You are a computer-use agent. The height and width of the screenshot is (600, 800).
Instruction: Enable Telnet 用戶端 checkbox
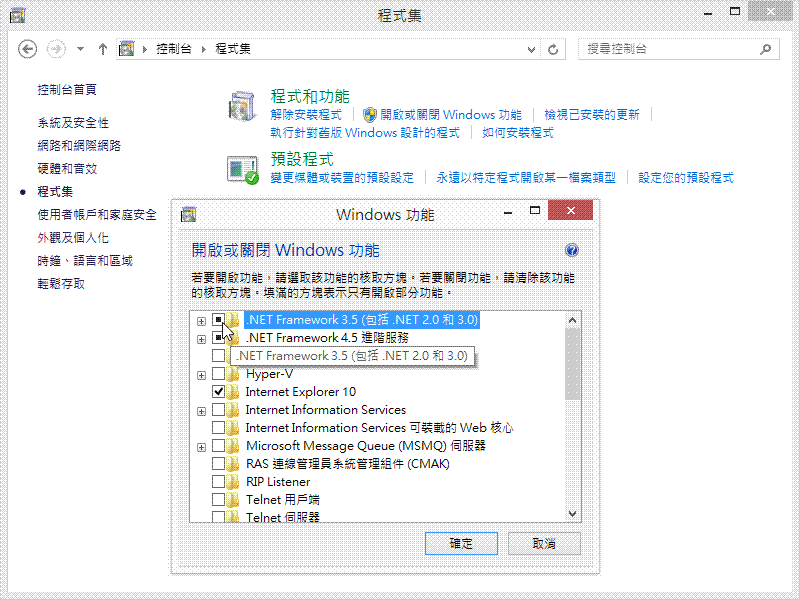pyautogui.click(x=218, y=499)
